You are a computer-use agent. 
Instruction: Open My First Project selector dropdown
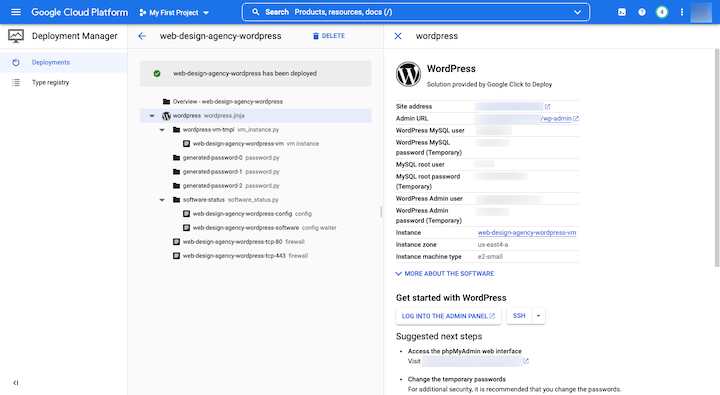pos(174,12)
